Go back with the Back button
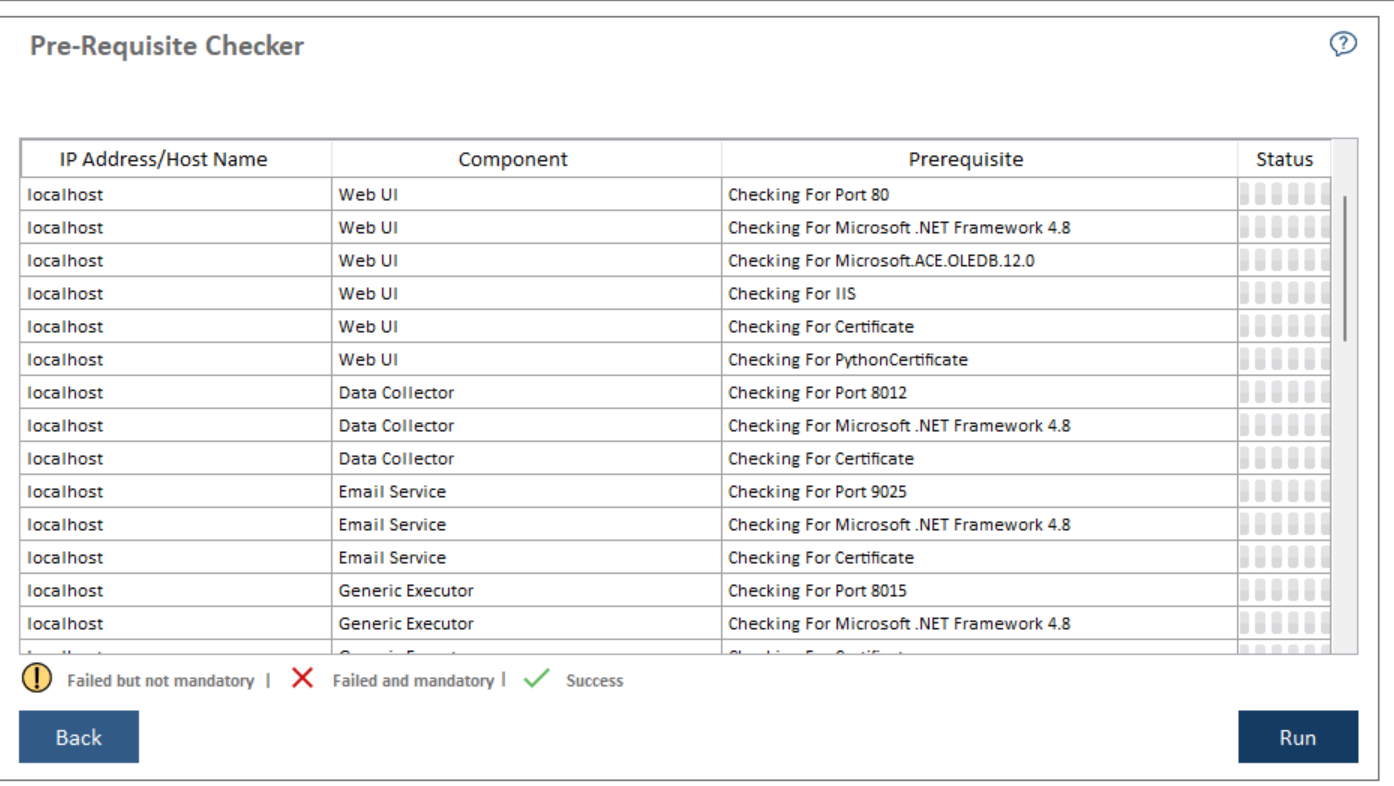The height and width of the screenshot is (786, 1394). [x=79, y=737]
